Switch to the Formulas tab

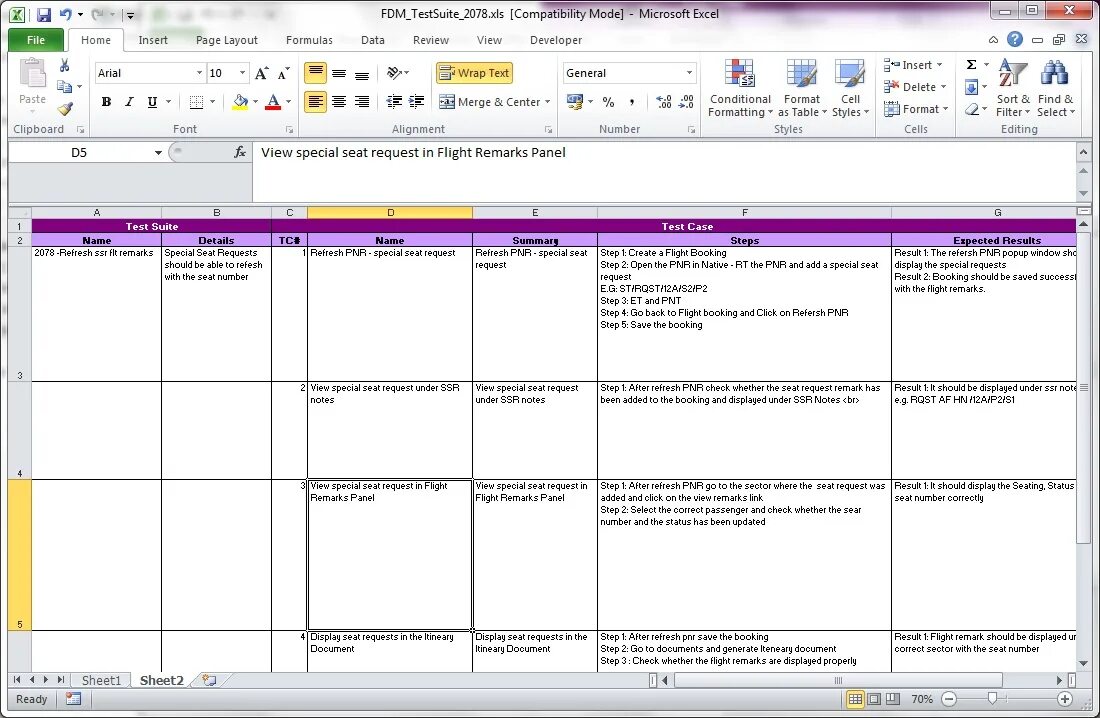tap(309, 40)
